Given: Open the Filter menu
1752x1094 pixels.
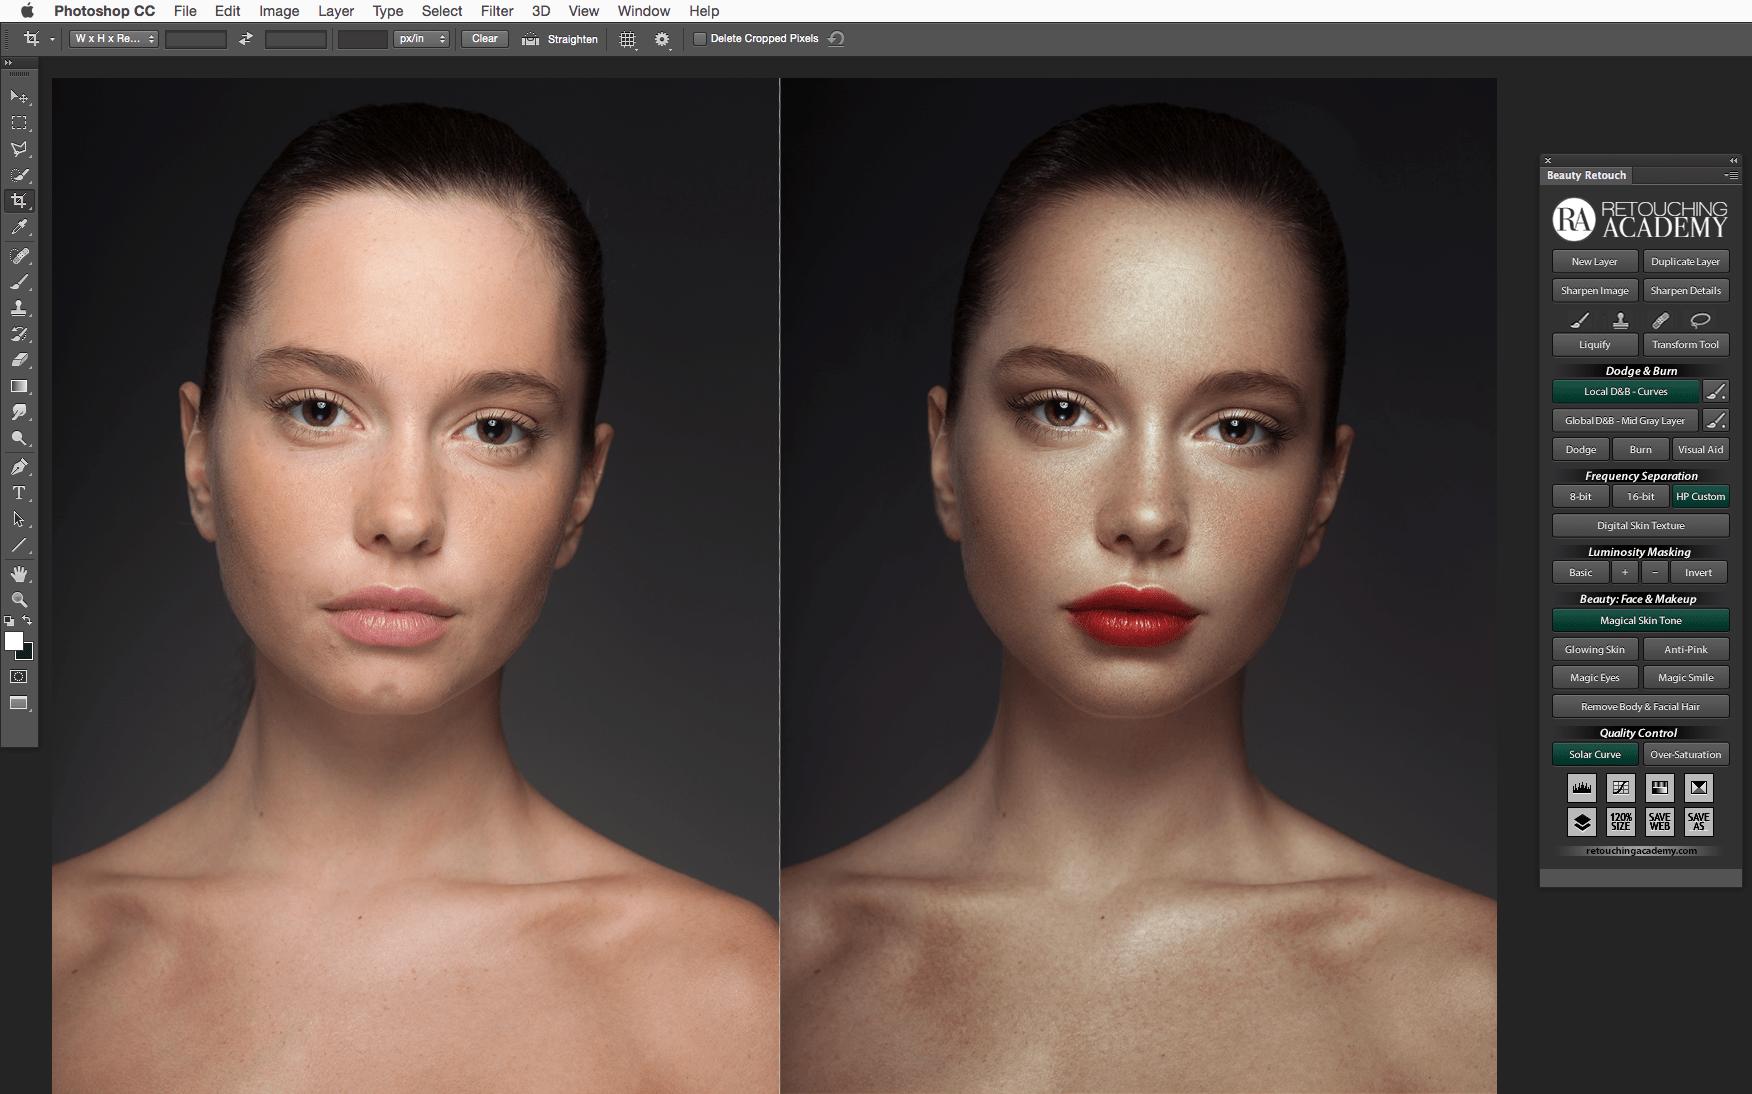Looking at the screenshot, I should pos(496,11).
